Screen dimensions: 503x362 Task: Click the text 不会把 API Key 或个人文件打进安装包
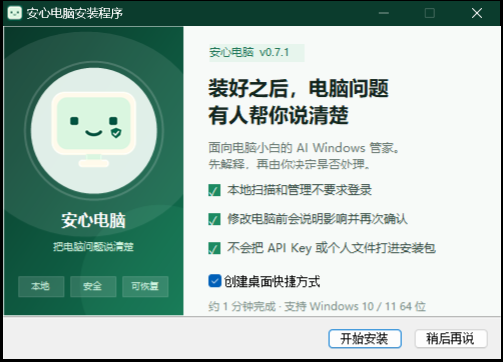point(331,248)
